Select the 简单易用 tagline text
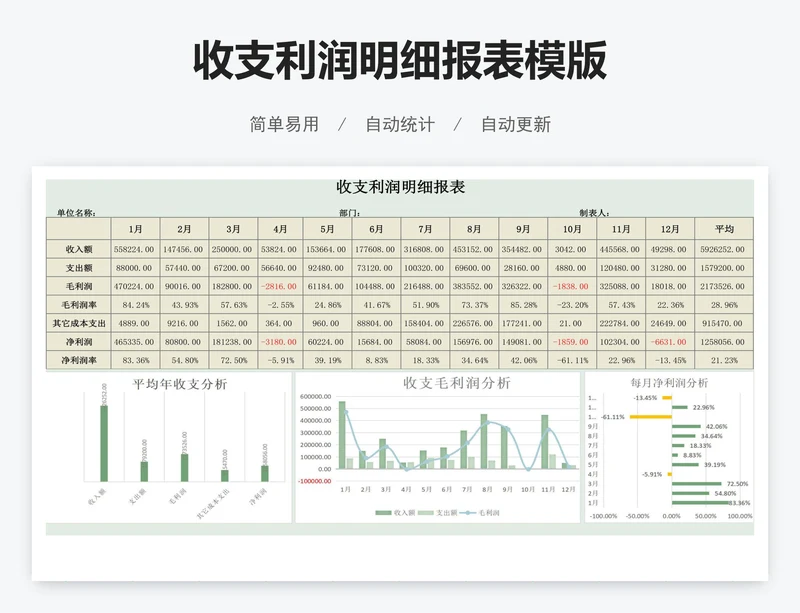Image resolution: width=800 pixels, height=613 pixels. point(284,124)
